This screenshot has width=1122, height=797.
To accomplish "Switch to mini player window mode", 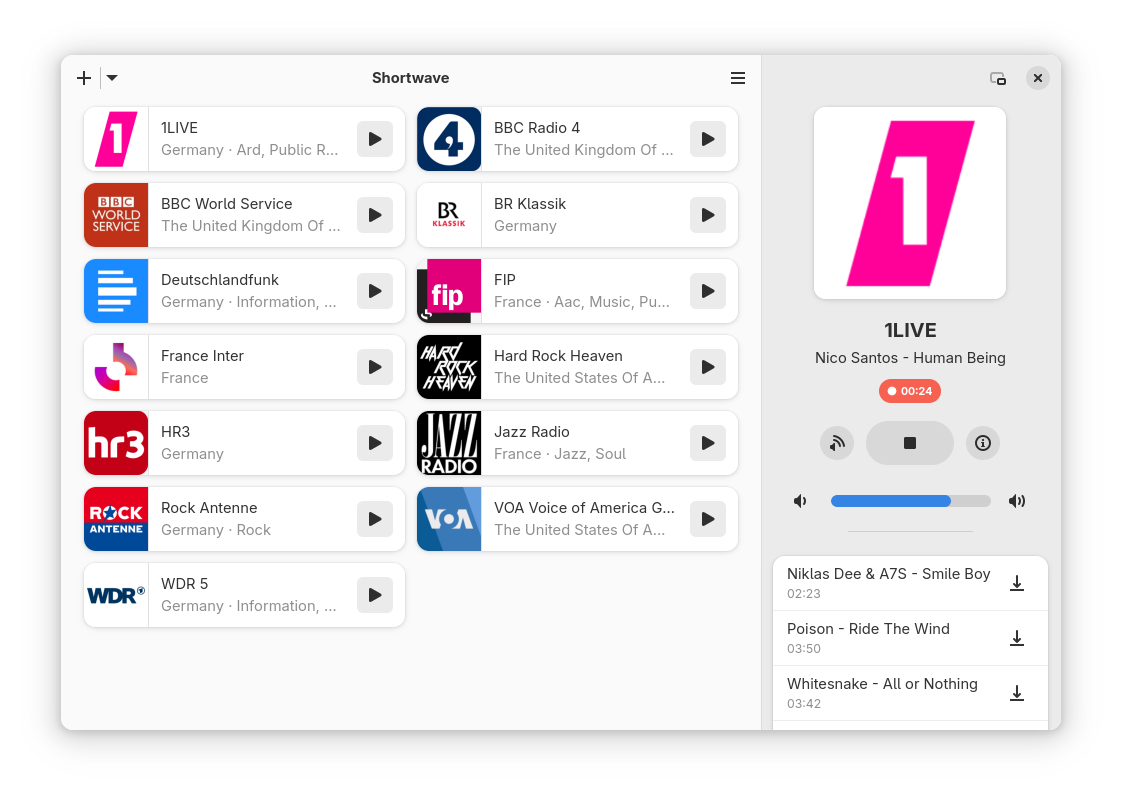I will pos(997,78).
